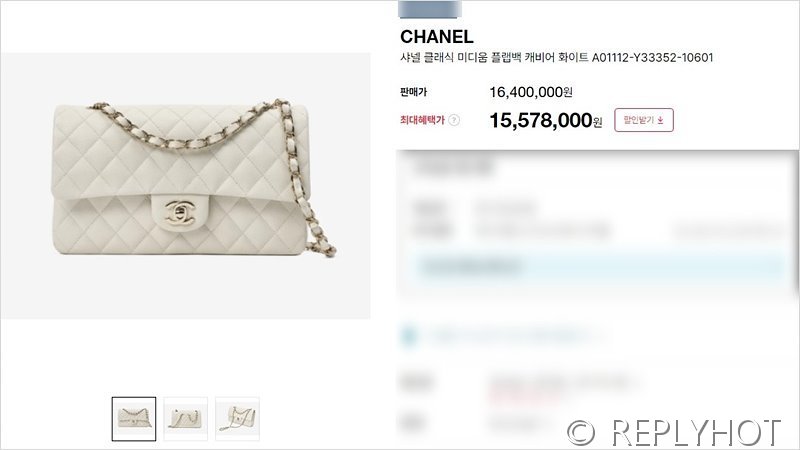800x450 pixels.
Task: Click the blurred blue square icon
Action: click(x=409, y=336)
